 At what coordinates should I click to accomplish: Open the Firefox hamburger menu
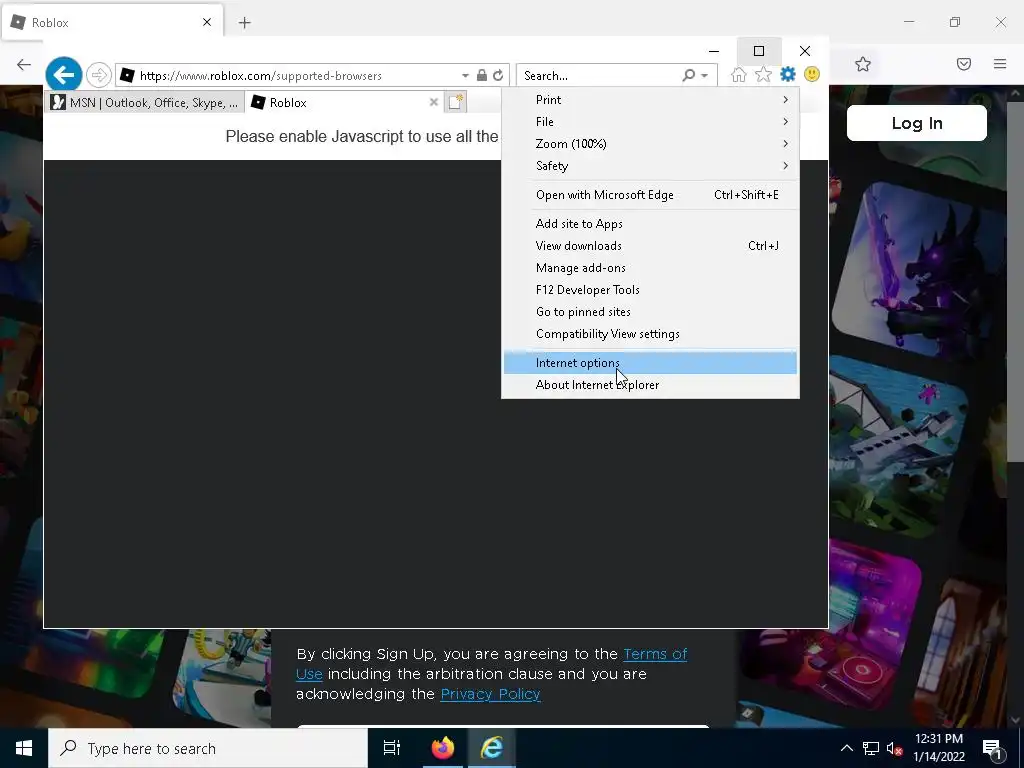(1000, 64)
